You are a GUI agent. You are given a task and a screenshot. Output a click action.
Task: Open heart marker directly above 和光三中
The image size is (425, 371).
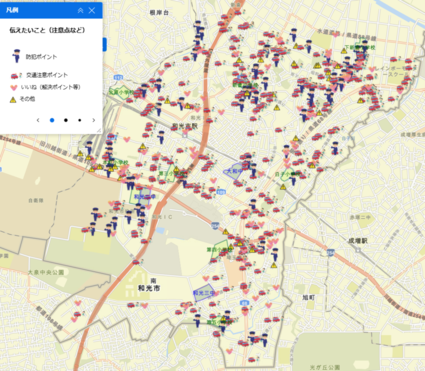click(206, 278)
